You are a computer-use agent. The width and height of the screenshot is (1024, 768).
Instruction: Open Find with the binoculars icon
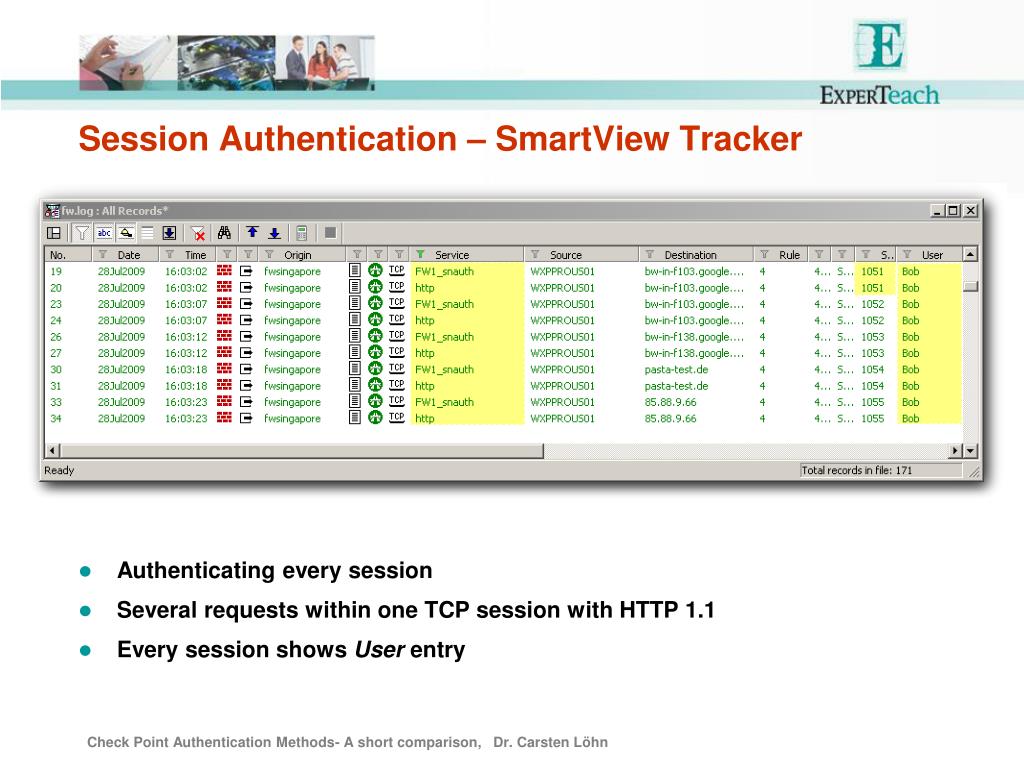click(x=224, y=232)
